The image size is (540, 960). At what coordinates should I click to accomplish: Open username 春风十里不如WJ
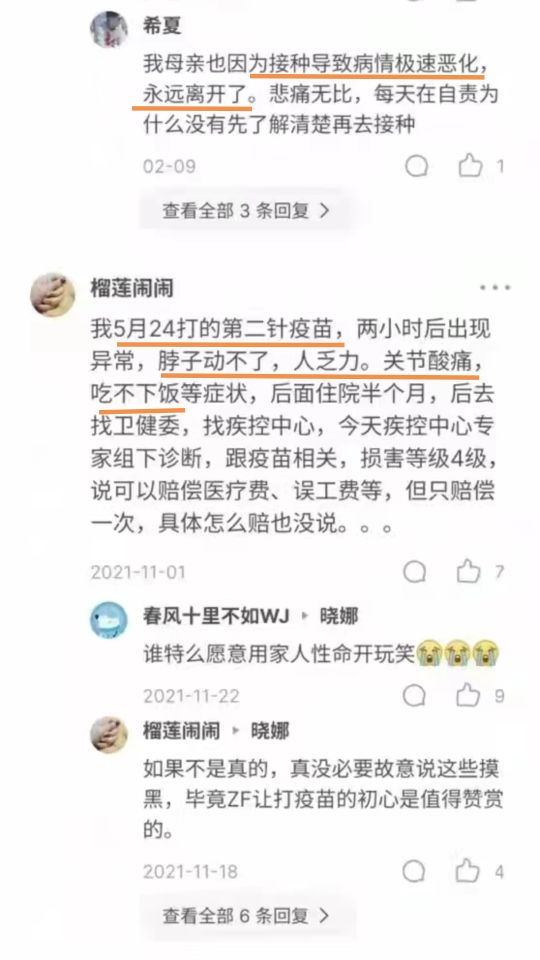[216, 616]
